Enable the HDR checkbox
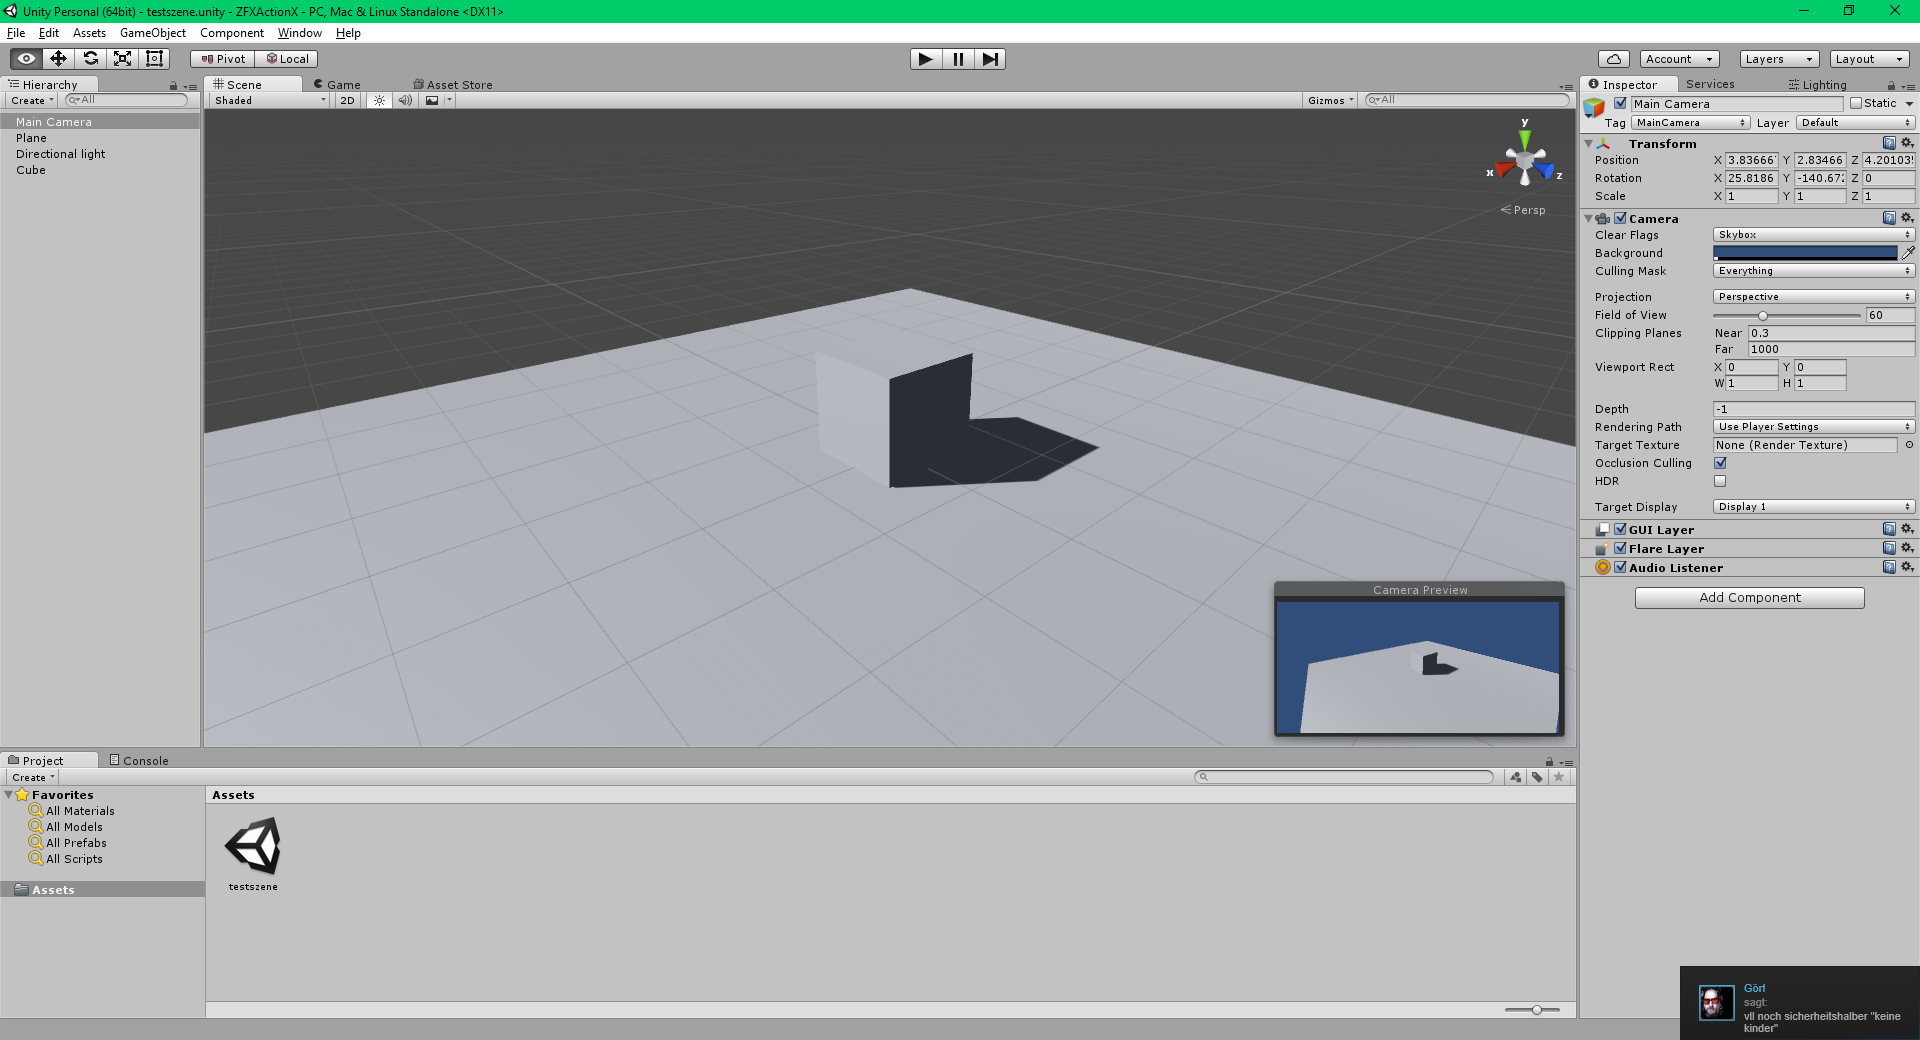The image size is (1920, 1040). click(x=1720, y=481)
